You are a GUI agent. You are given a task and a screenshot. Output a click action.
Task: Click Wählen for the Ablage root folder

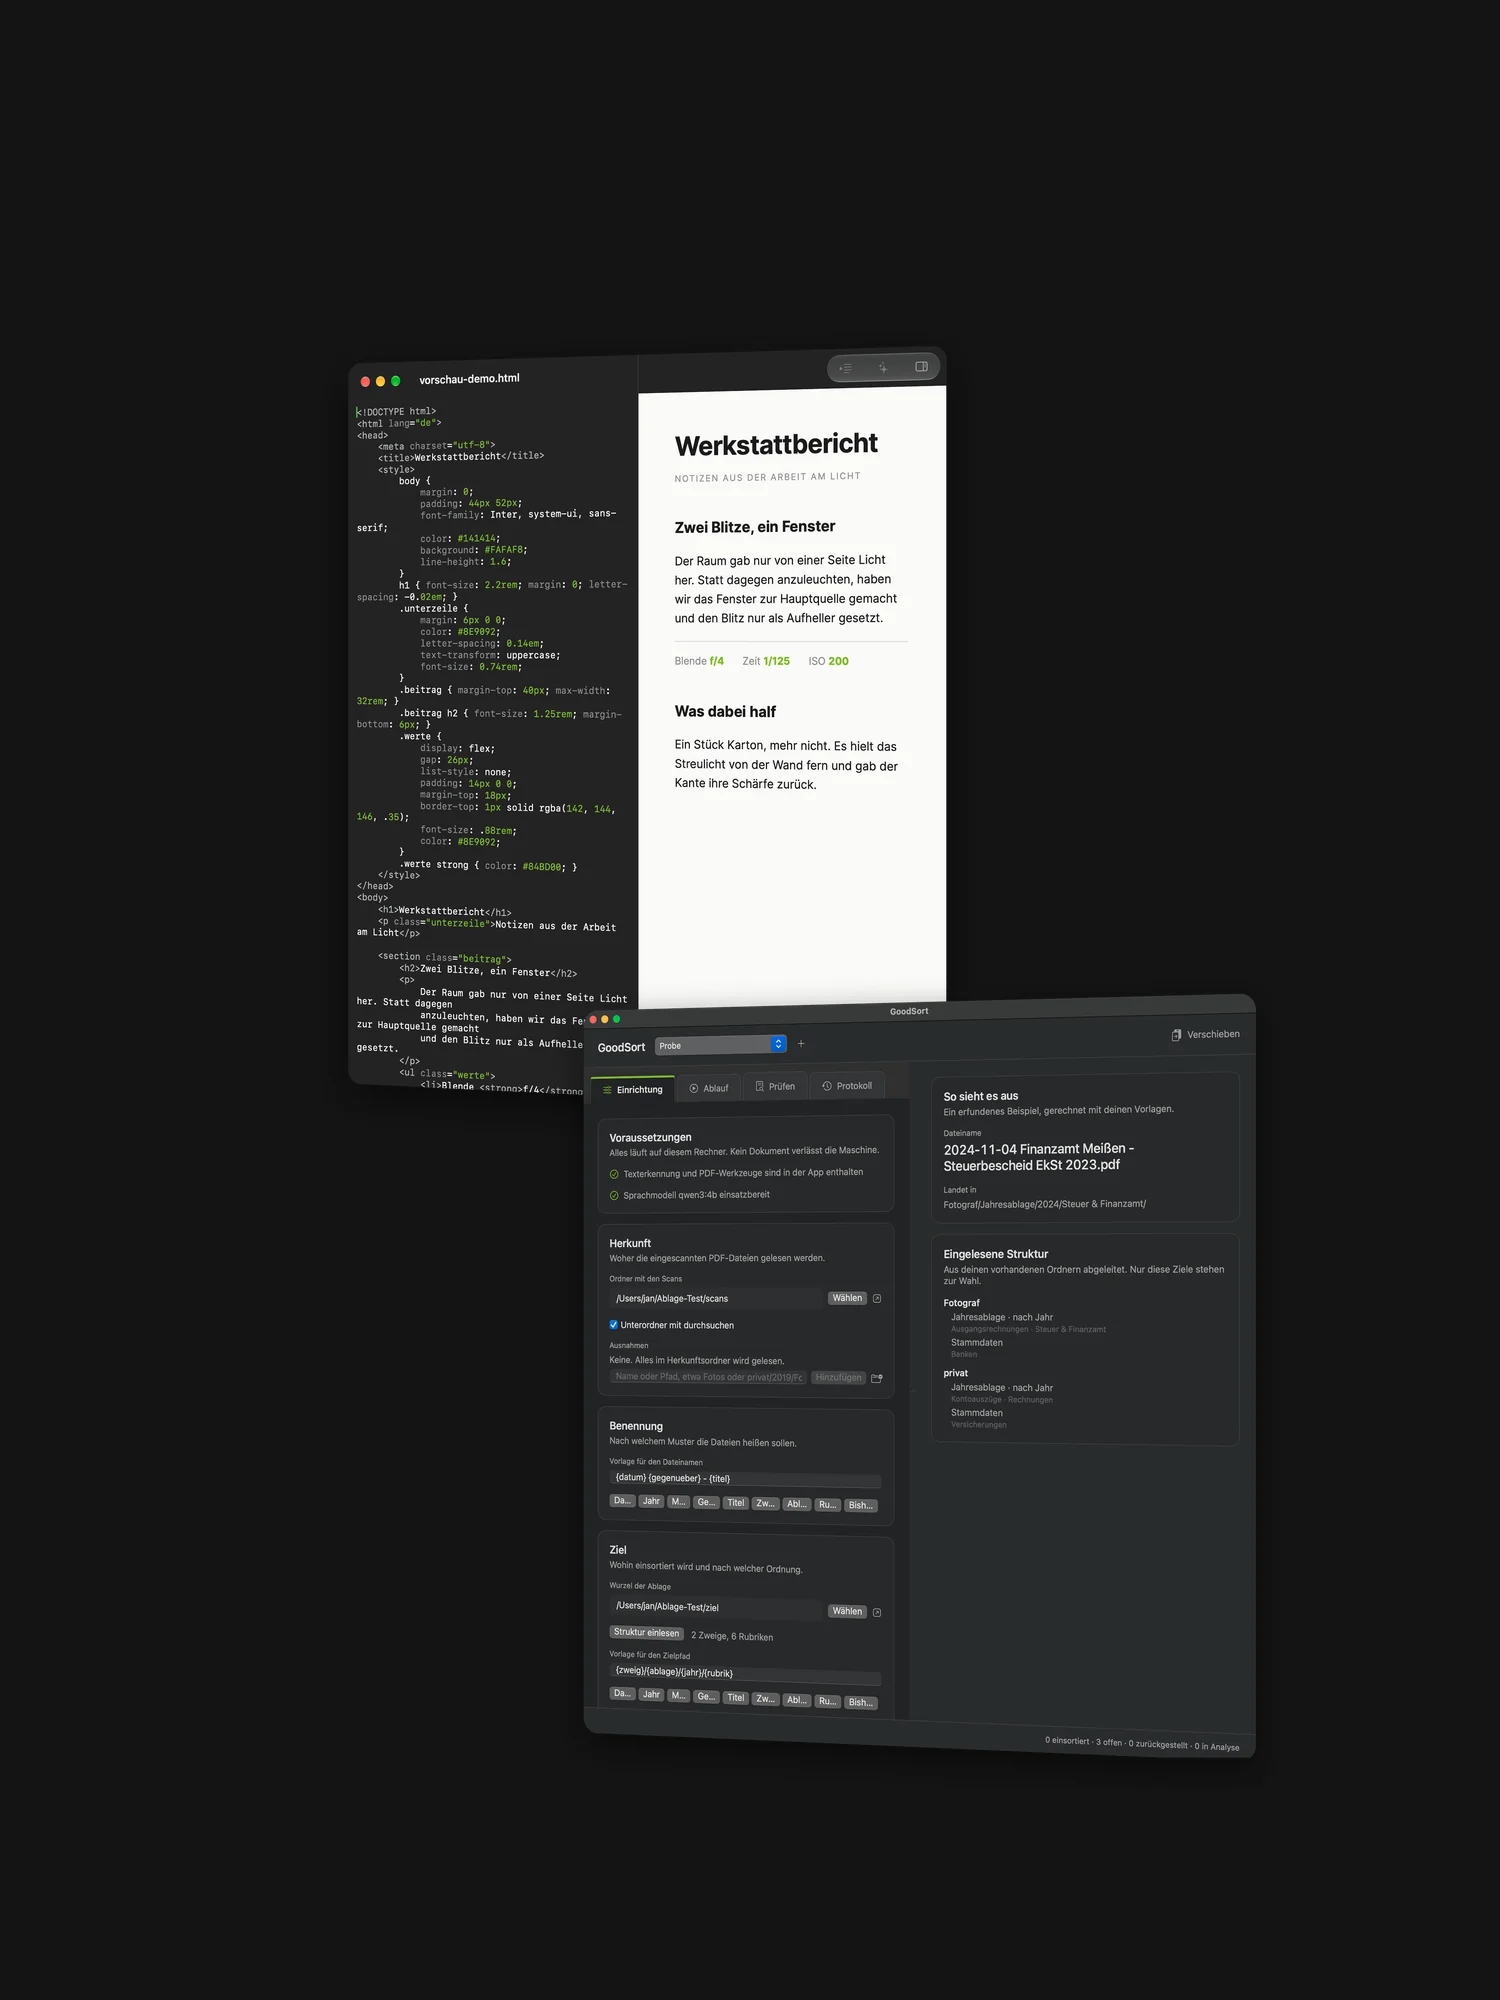[x=847, y=1611]
